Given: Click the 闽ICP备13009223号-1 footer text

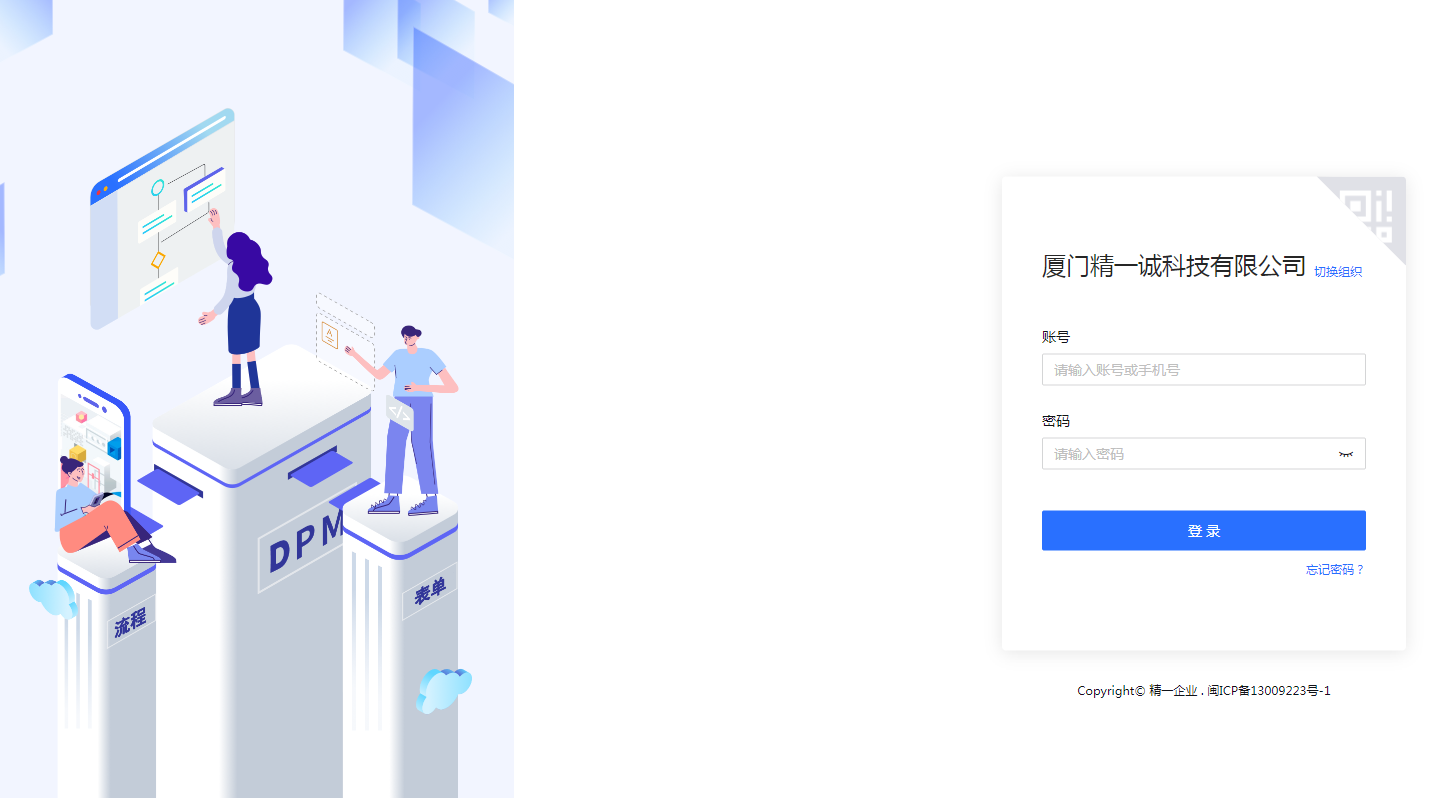Looking at the screenshot, I should 1269,691.
